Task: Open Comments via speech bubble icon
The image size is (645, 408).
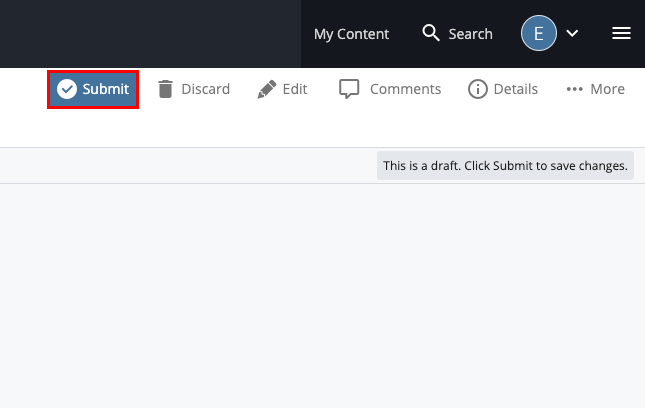Action: point(349,89)
